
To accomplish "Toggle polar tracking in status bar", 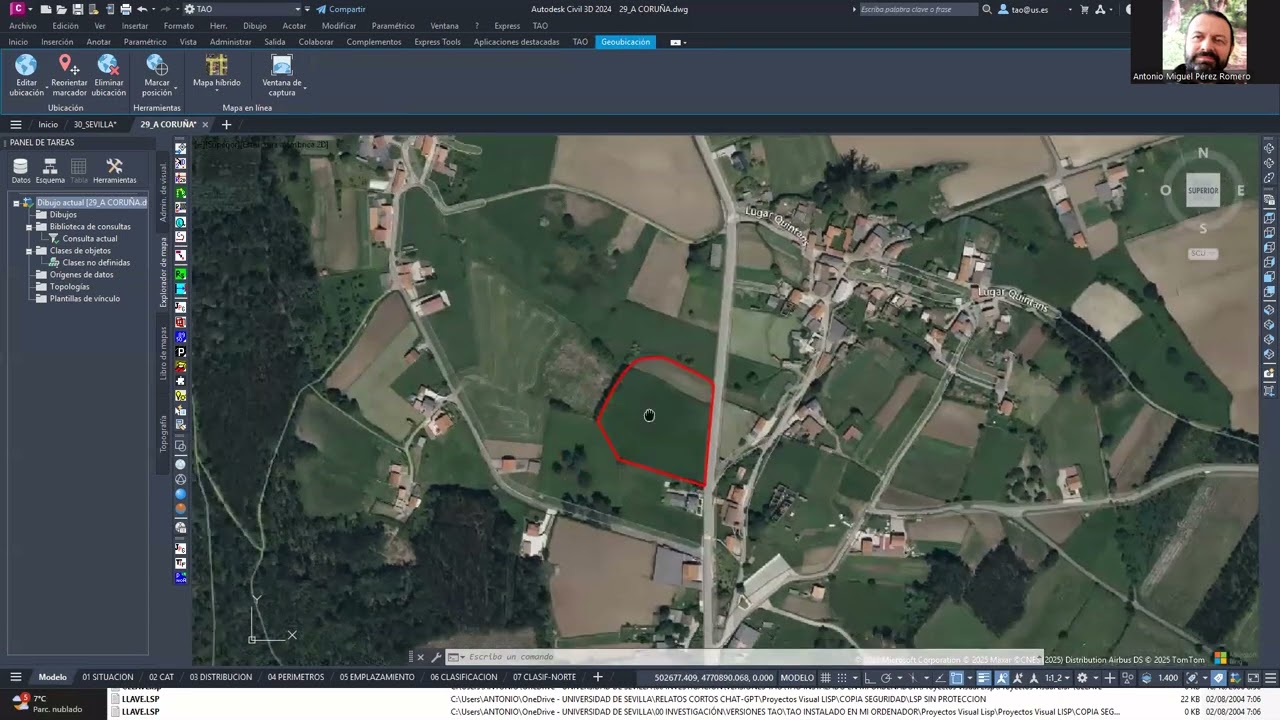I will pos(886,678).
